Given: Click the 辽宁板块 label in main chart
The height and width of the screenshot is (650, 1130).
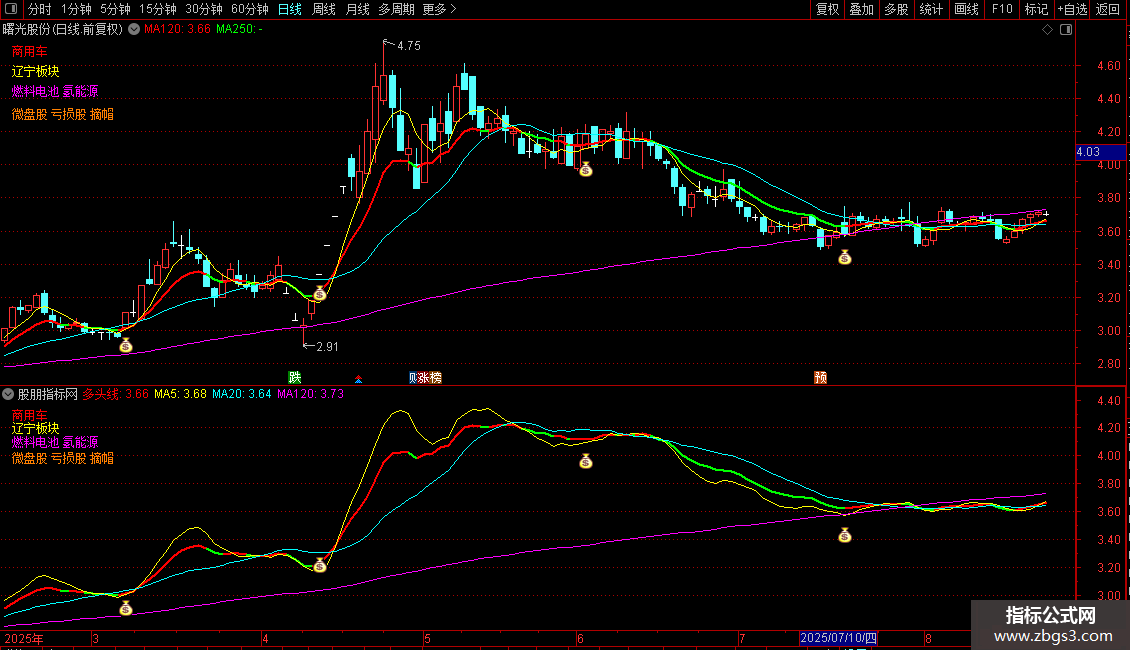Looking at the screenshot, I should coord(35,71).
